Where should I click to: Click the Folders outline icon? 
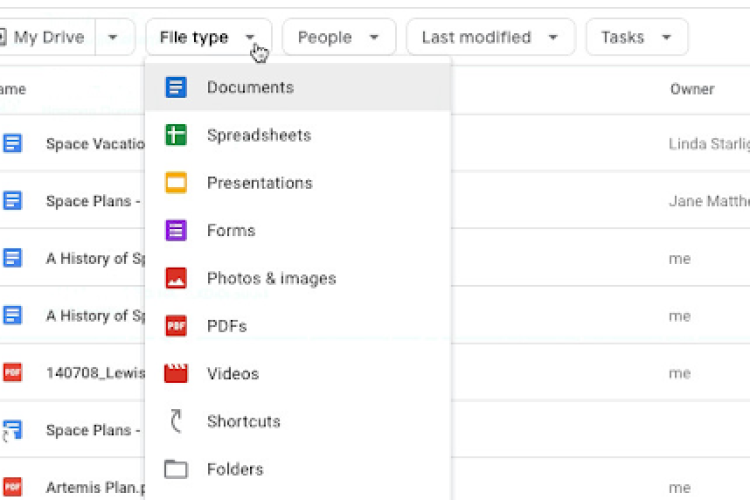click(x=176, y=469)
